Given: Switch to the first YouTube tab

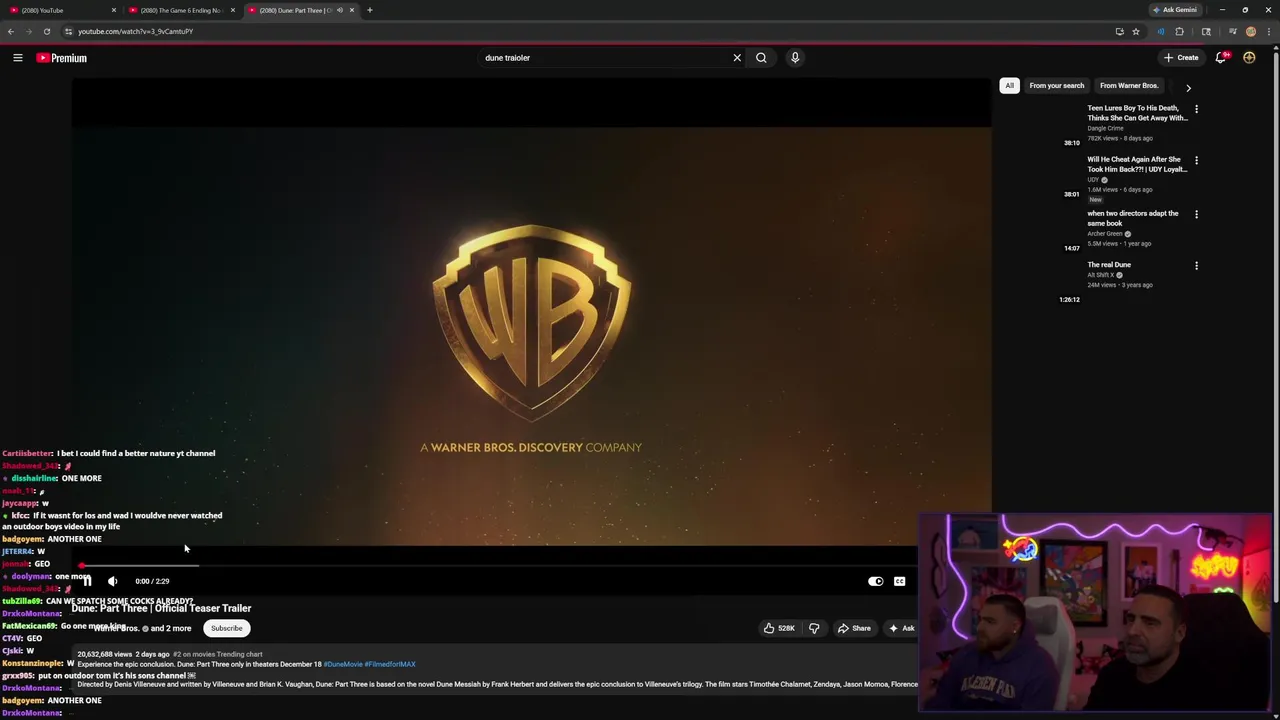Looking at the screenshot, I should [x=60, y=10].
